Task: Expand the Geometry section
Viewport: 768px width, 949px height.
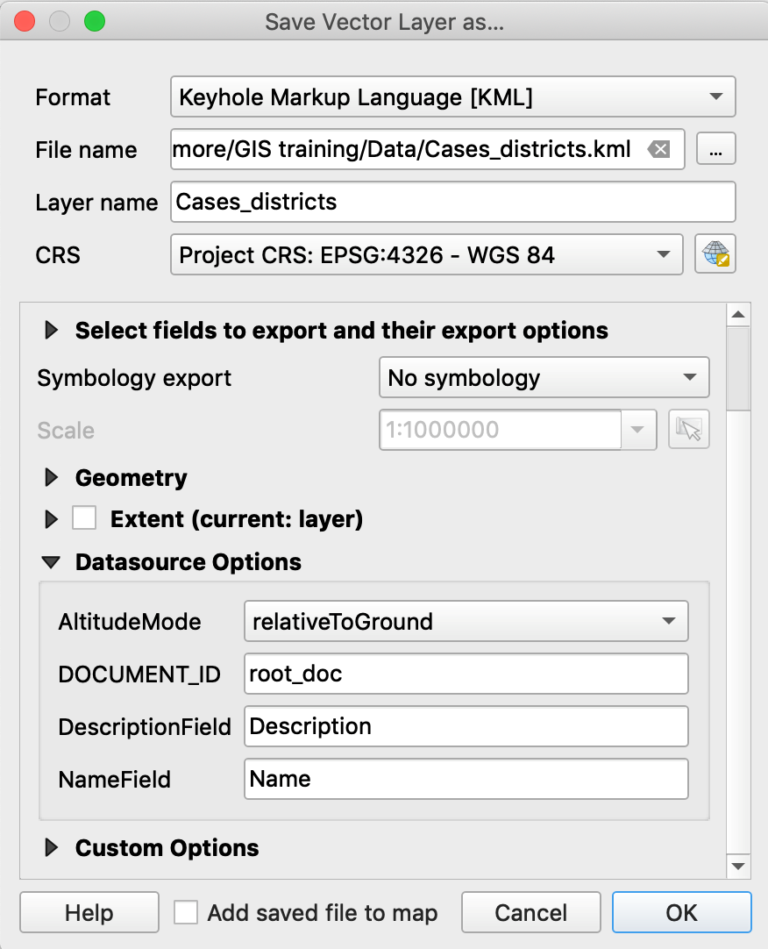Action: [51, 478]
